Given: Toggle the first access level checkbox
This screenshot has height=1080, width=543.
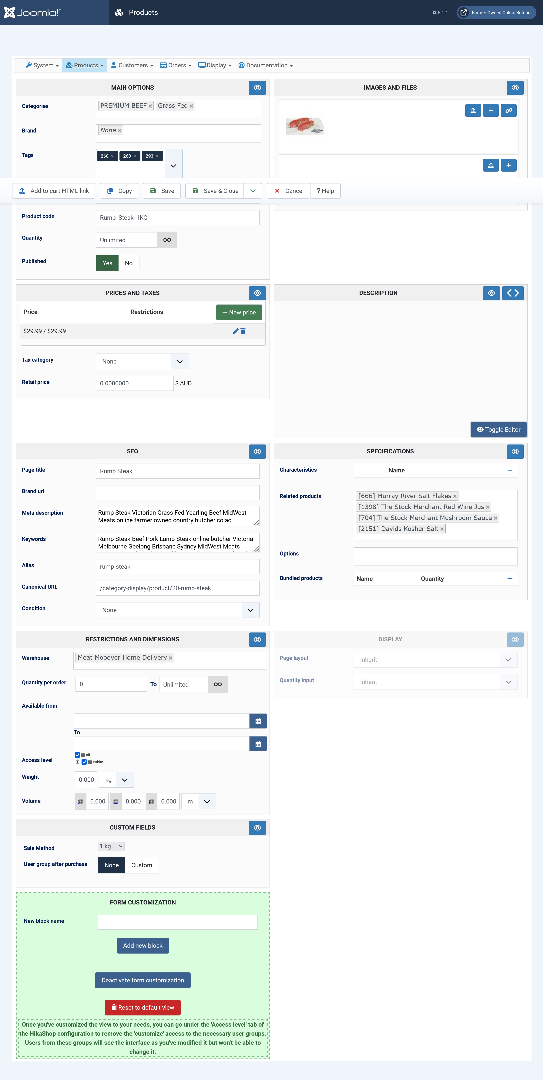Looking at the screenshot, I should tap(77, 755).
